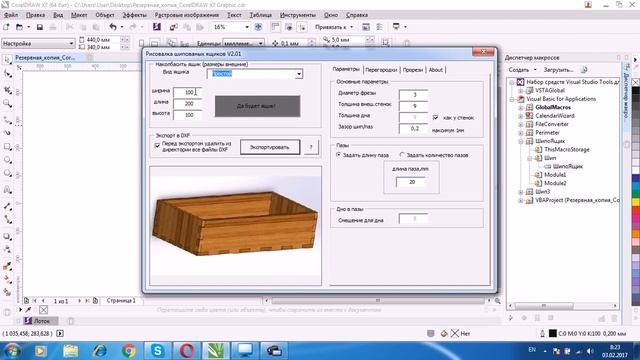The height and width of the screenshot is (360, 640).
Task: Open Google Chrome from taskbar
Action: tap(129, 351)
